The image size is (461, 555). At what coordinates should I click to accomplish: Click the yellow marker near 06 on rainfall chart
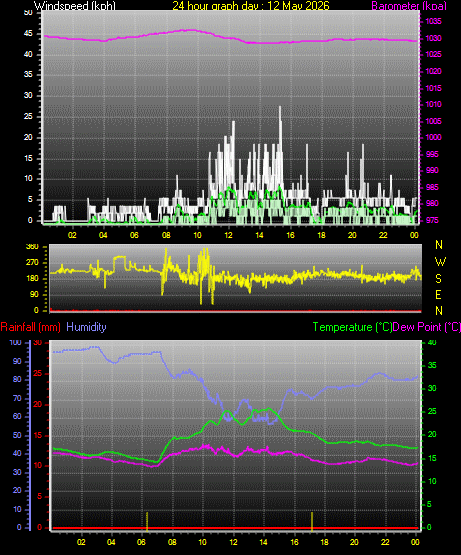(x=147, y=521)
